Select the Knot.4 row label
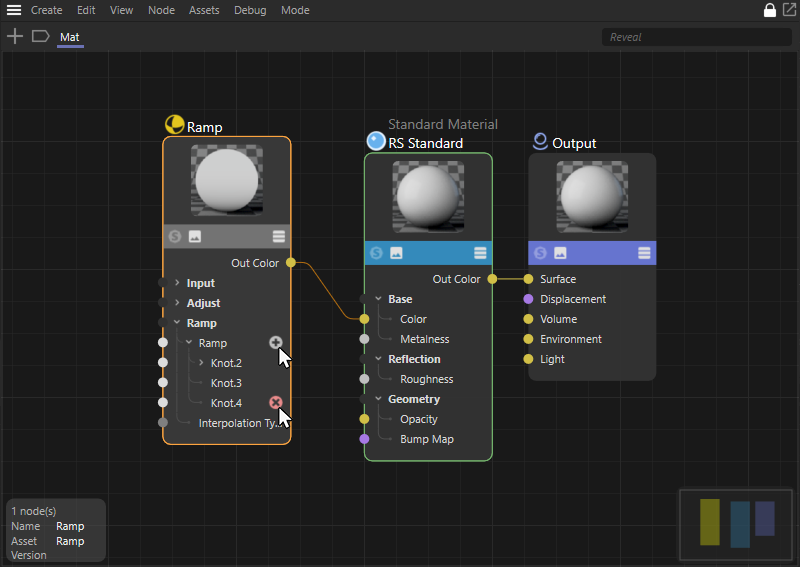 227,403
